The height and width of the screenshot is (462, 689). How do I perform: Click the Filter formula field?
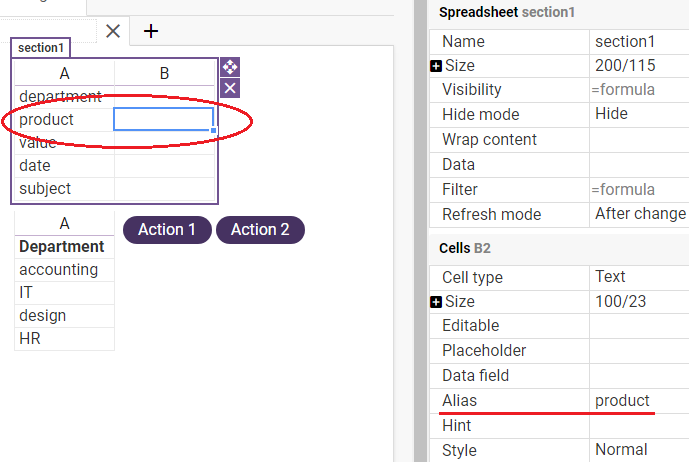coord(639,189)
